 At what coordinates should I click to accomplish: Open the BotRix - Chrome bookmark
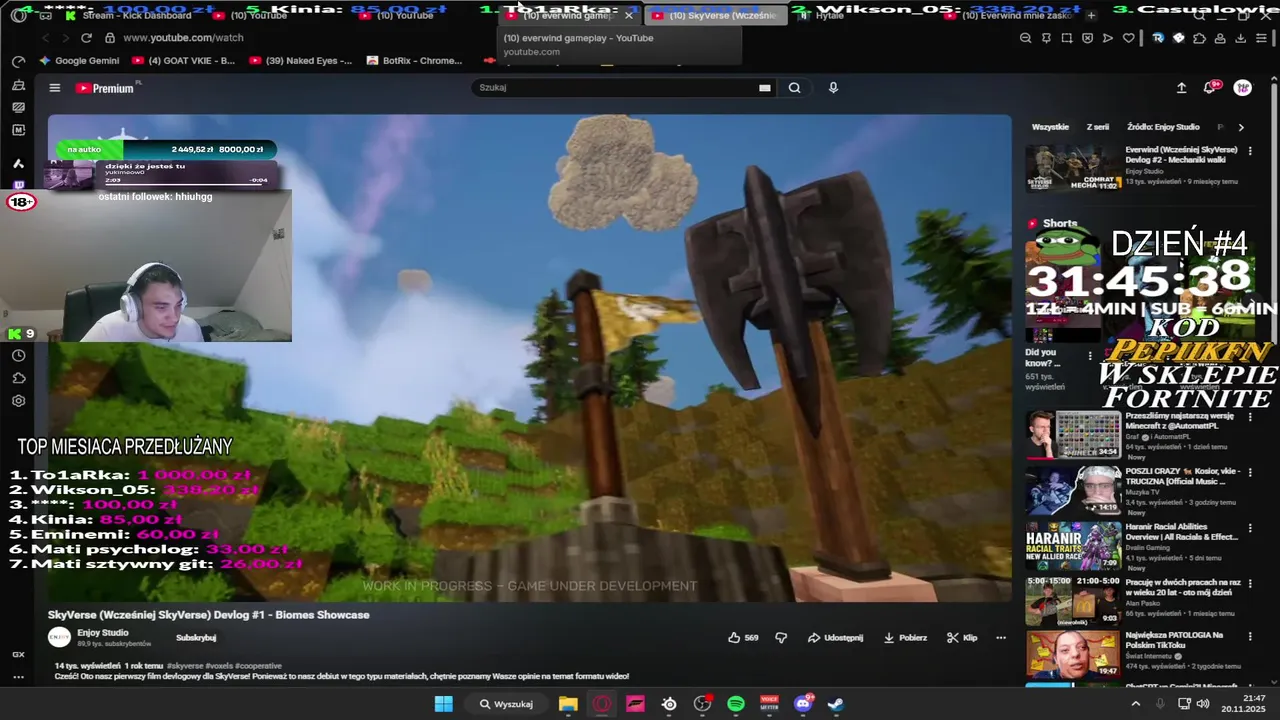tap(415, 61)
